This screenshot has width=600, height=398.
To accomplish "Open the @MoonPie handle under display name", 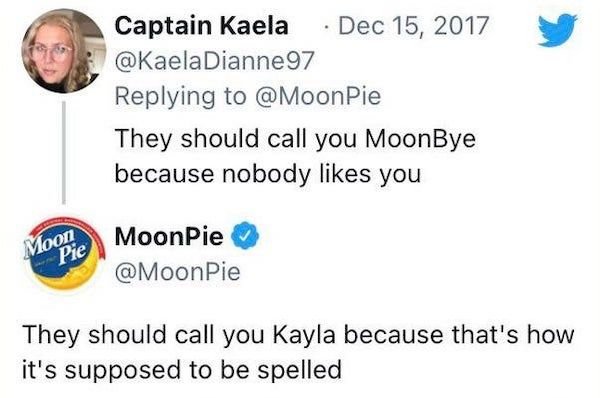I will pos(178,272).
